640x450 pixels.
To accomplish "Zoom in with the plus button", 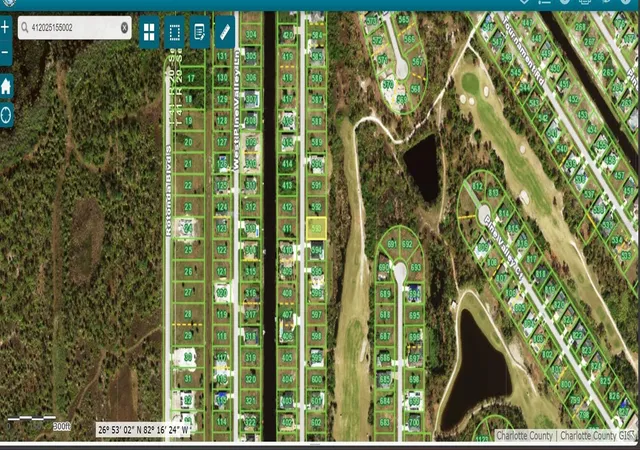I will 5,28.
